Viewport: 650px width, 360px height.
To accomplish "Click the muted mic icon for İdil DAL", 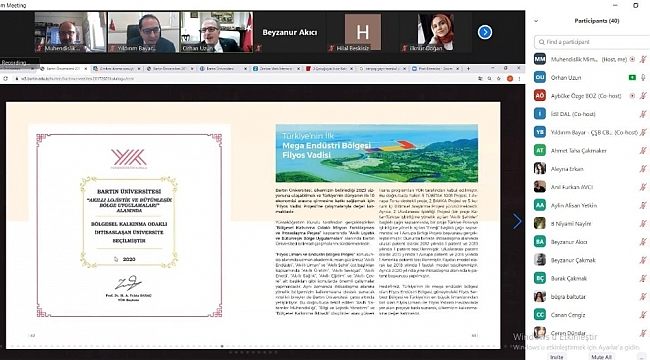I will click(x=643, y=114).
